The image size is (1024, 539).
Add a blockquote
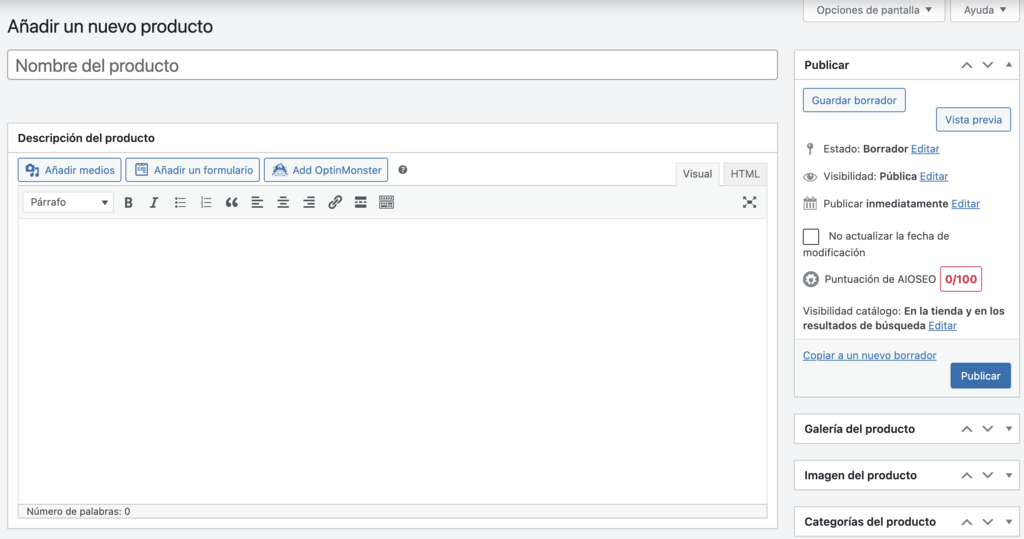(232, 203)
